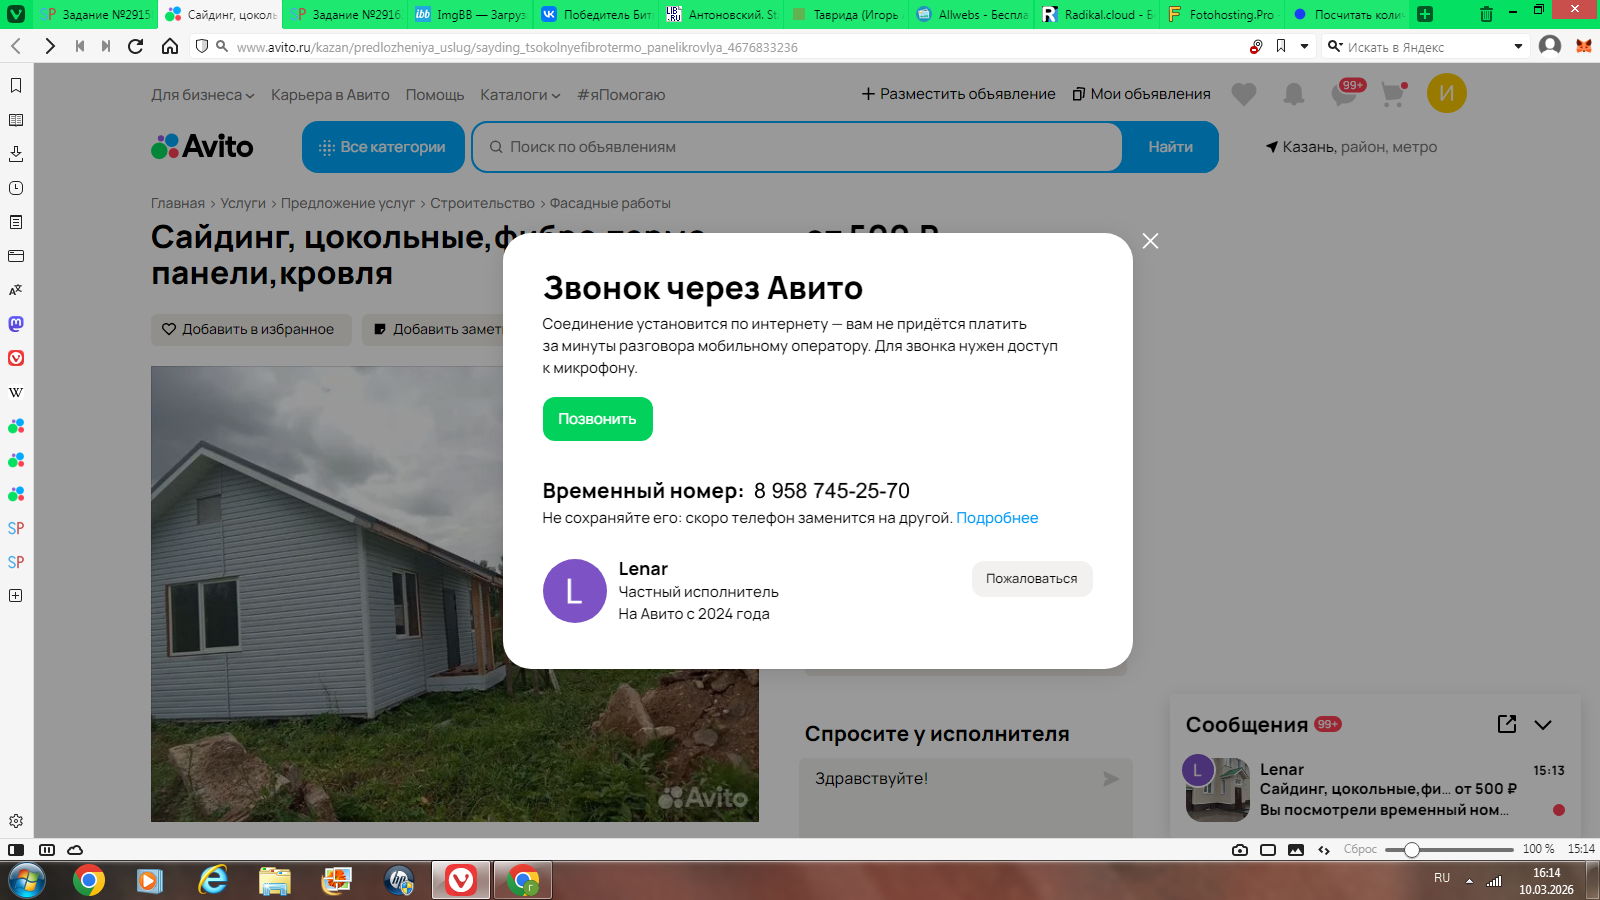1600x900 pixels.
Task: Open Downloads panel in sidebar
Action: coord(16,154)
